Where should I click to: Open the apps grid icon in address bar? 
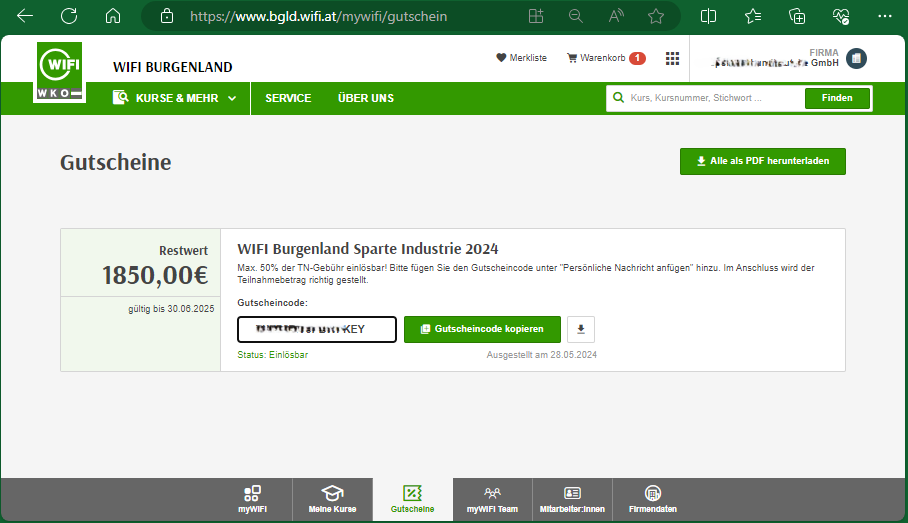point(536,16)
